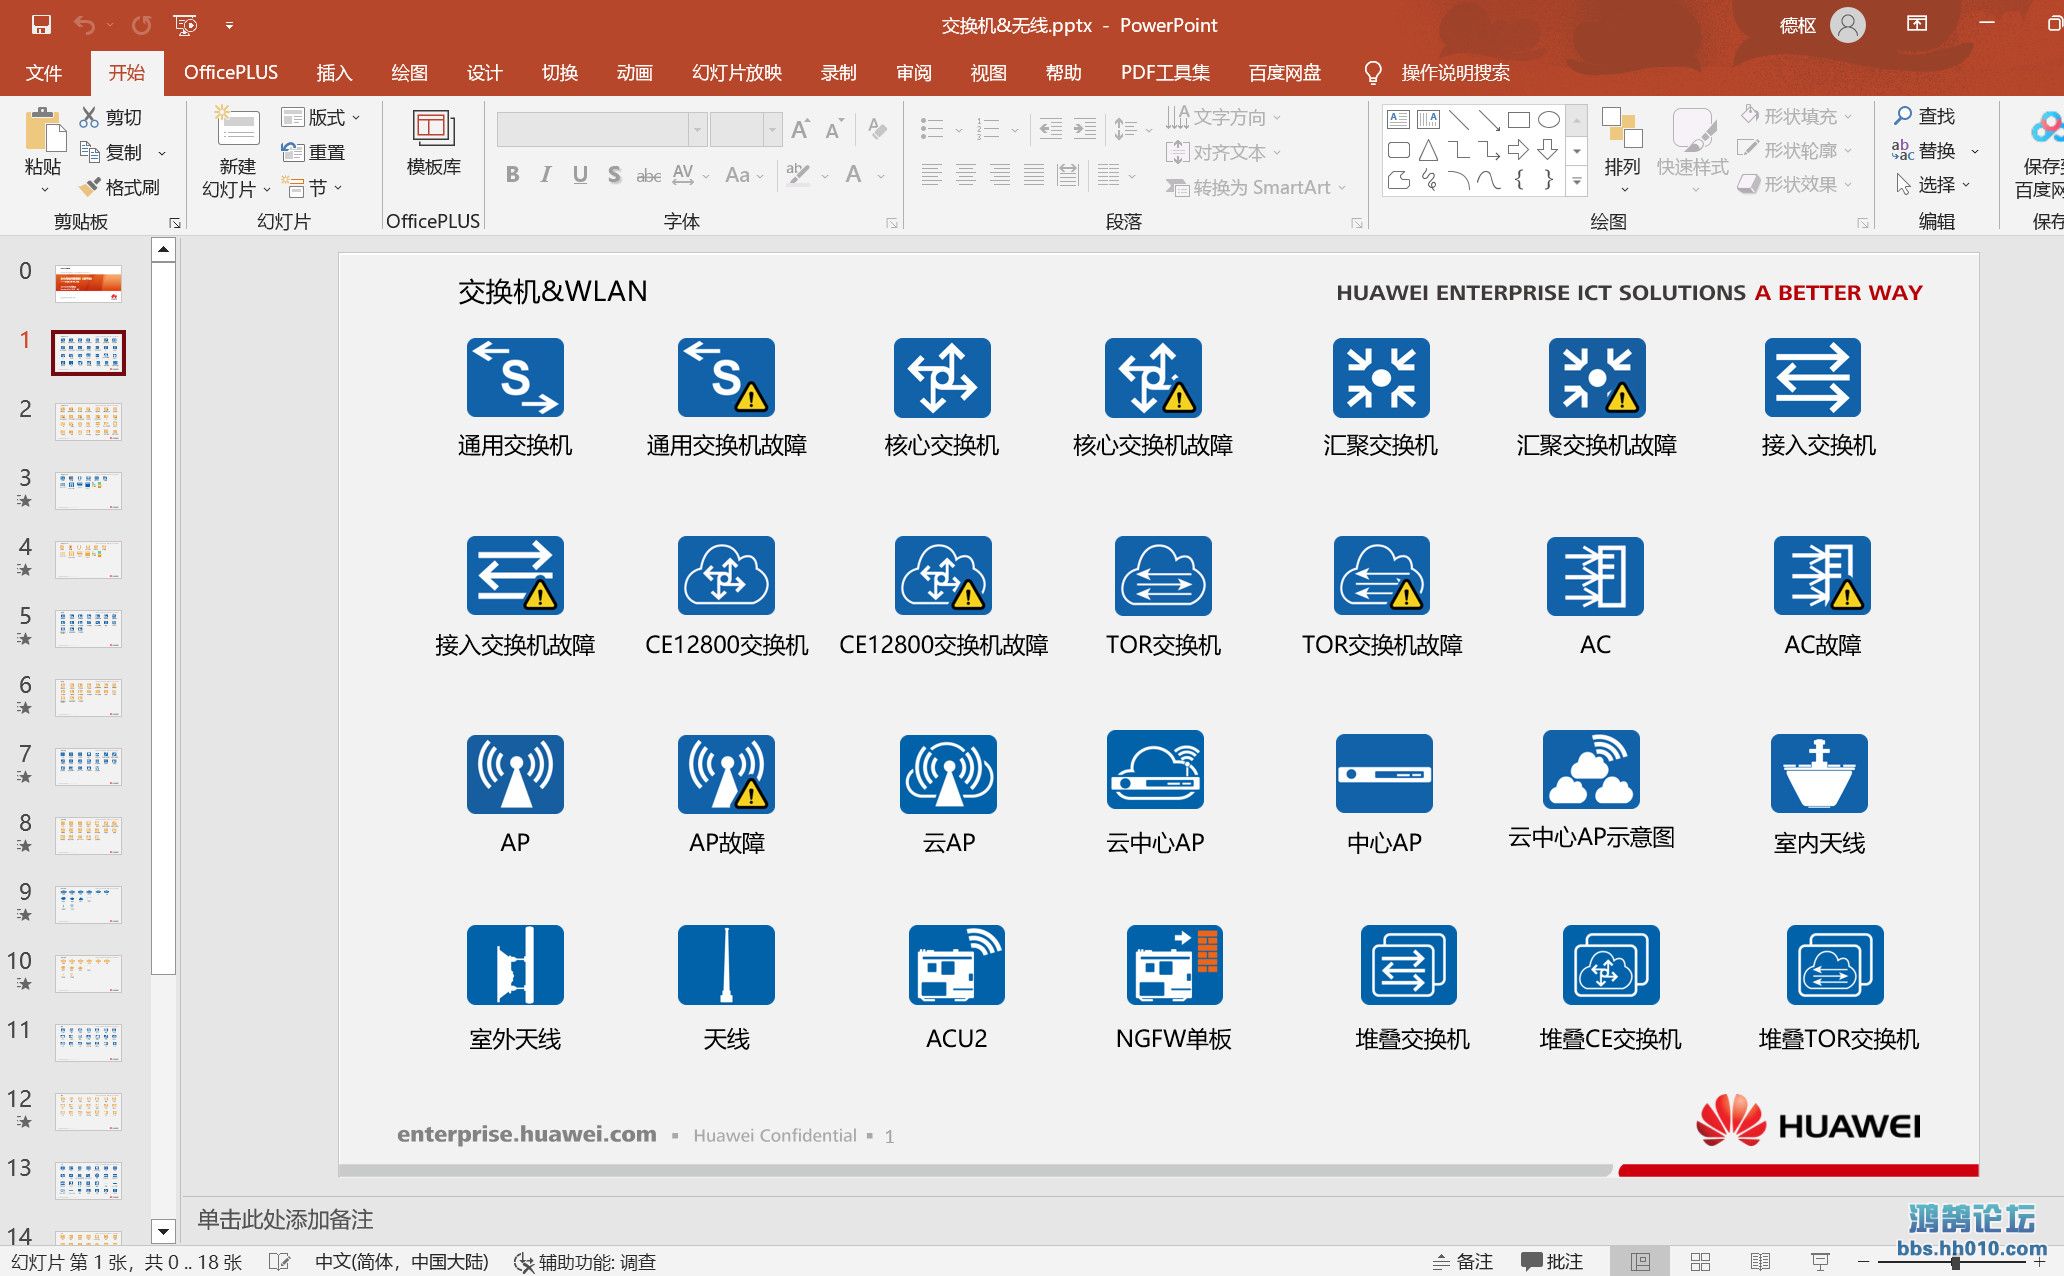Click 操作说明搜索 tell me search box

pyautogui.click(x=1455, y=73)
